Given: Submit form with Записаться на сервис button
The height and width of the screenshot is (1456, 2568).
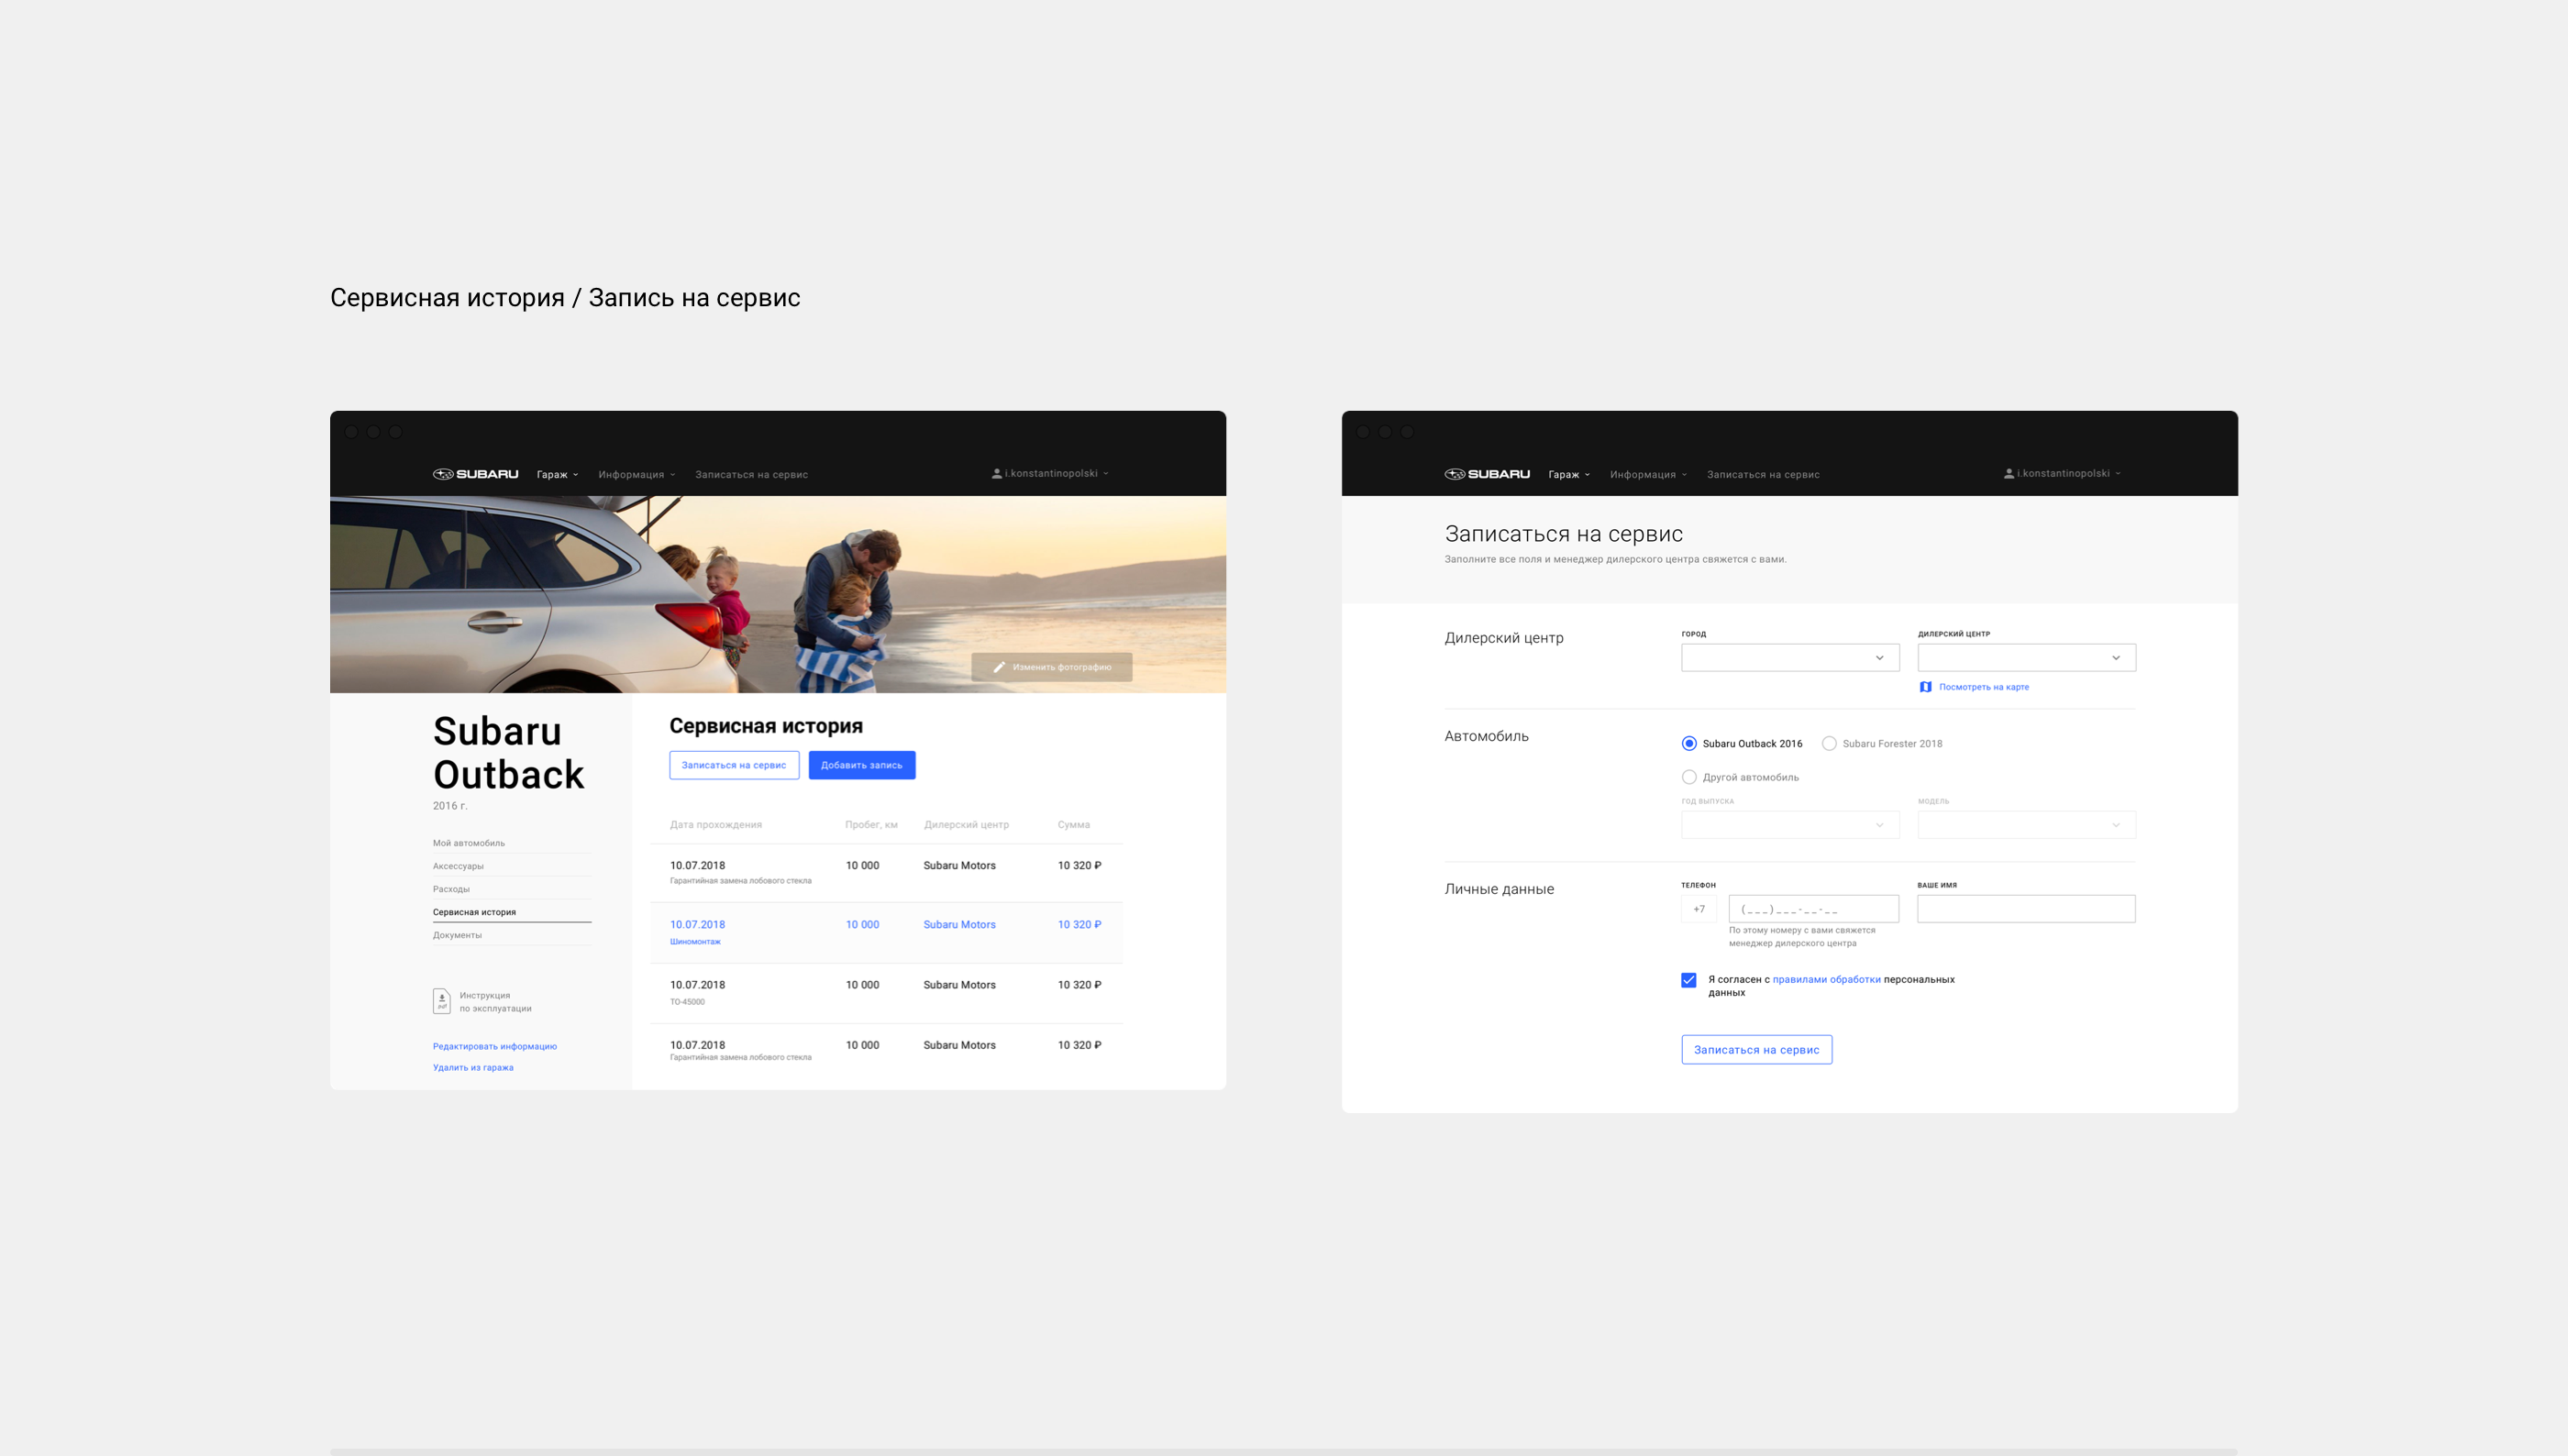Looking at the screenshot, I should click(1756, 1050).
